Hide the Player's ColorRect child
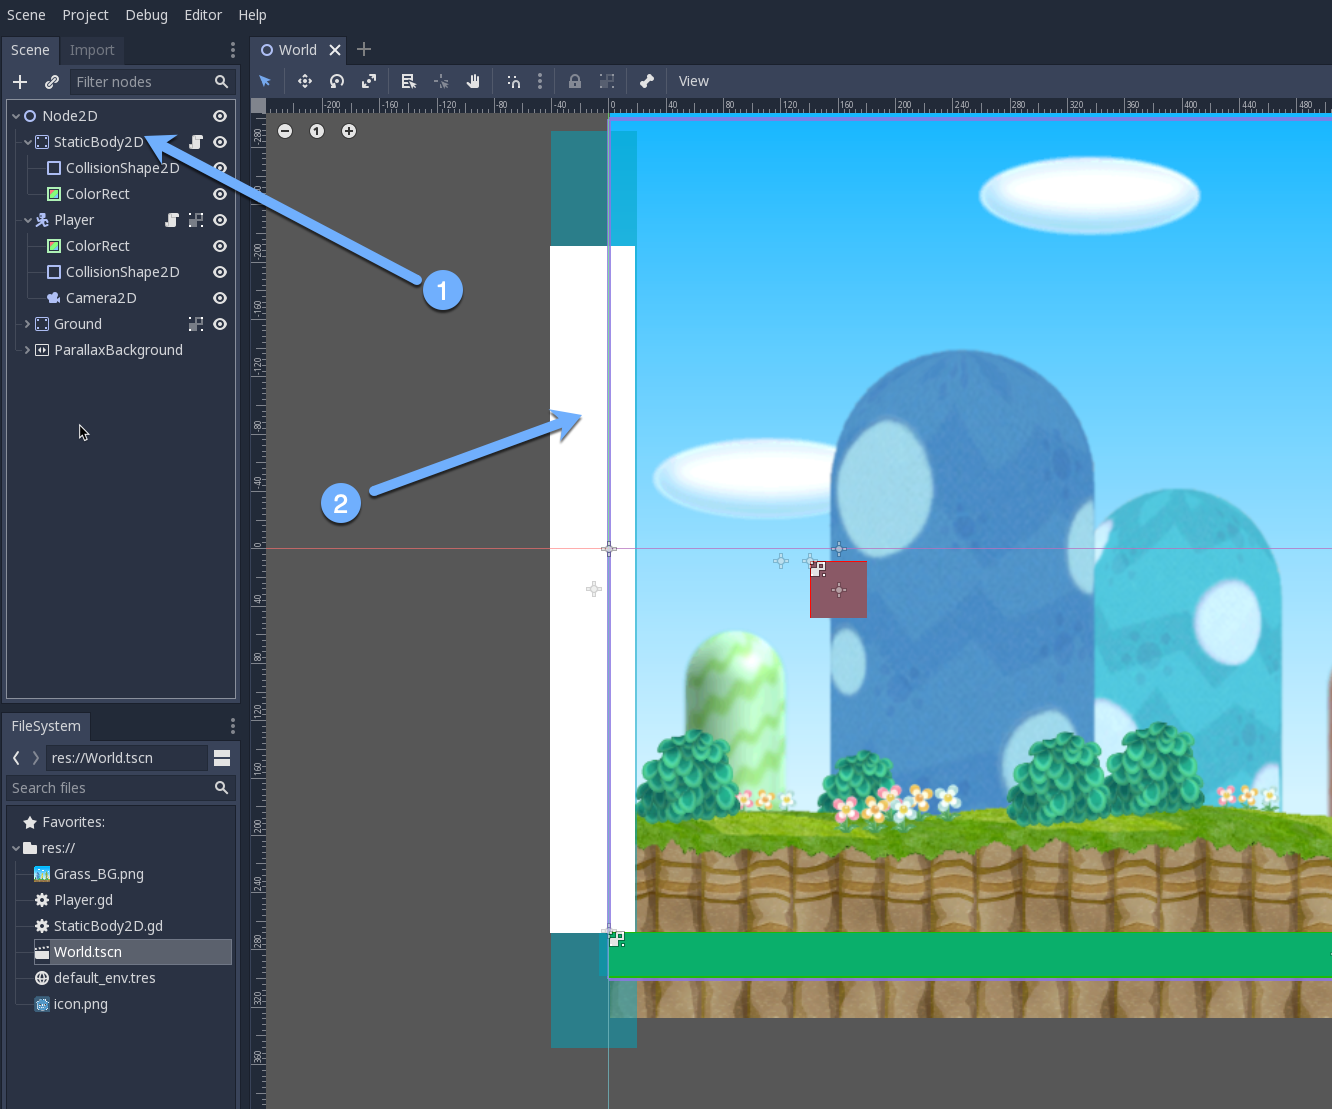1332x1109 pixels. pos(220,246)
